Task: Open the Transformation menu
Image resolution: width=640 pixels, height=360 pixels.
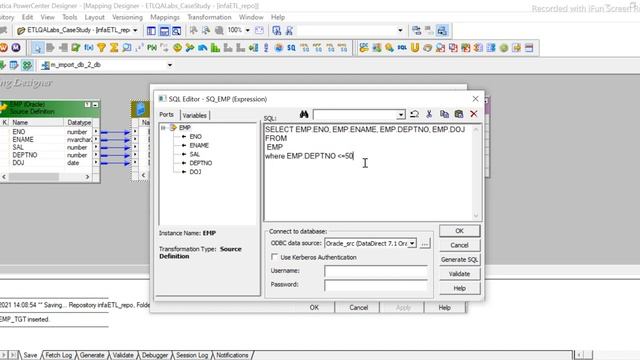Action: pos(209,17)
